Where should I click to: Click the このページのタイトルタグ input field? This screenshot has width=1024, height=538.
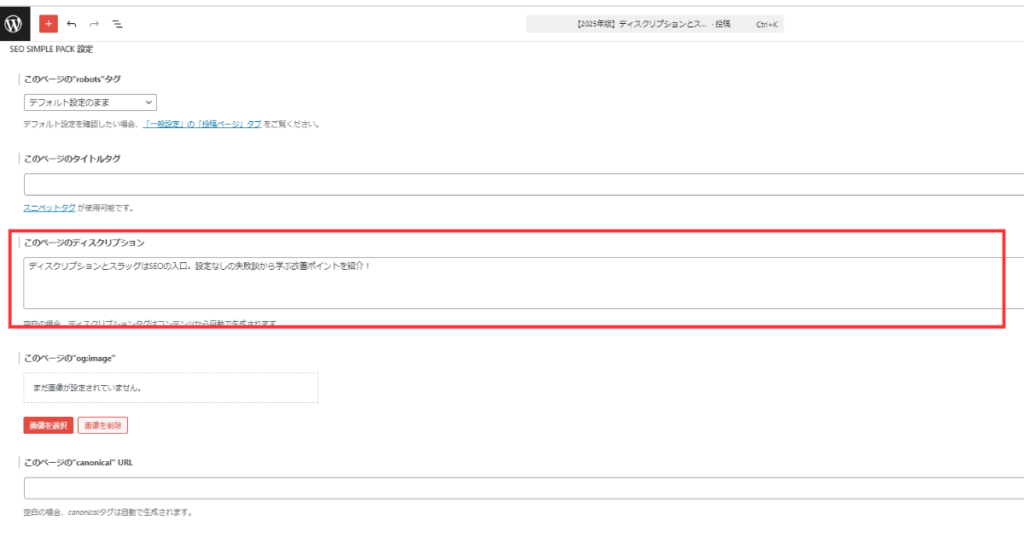[520, 184]
